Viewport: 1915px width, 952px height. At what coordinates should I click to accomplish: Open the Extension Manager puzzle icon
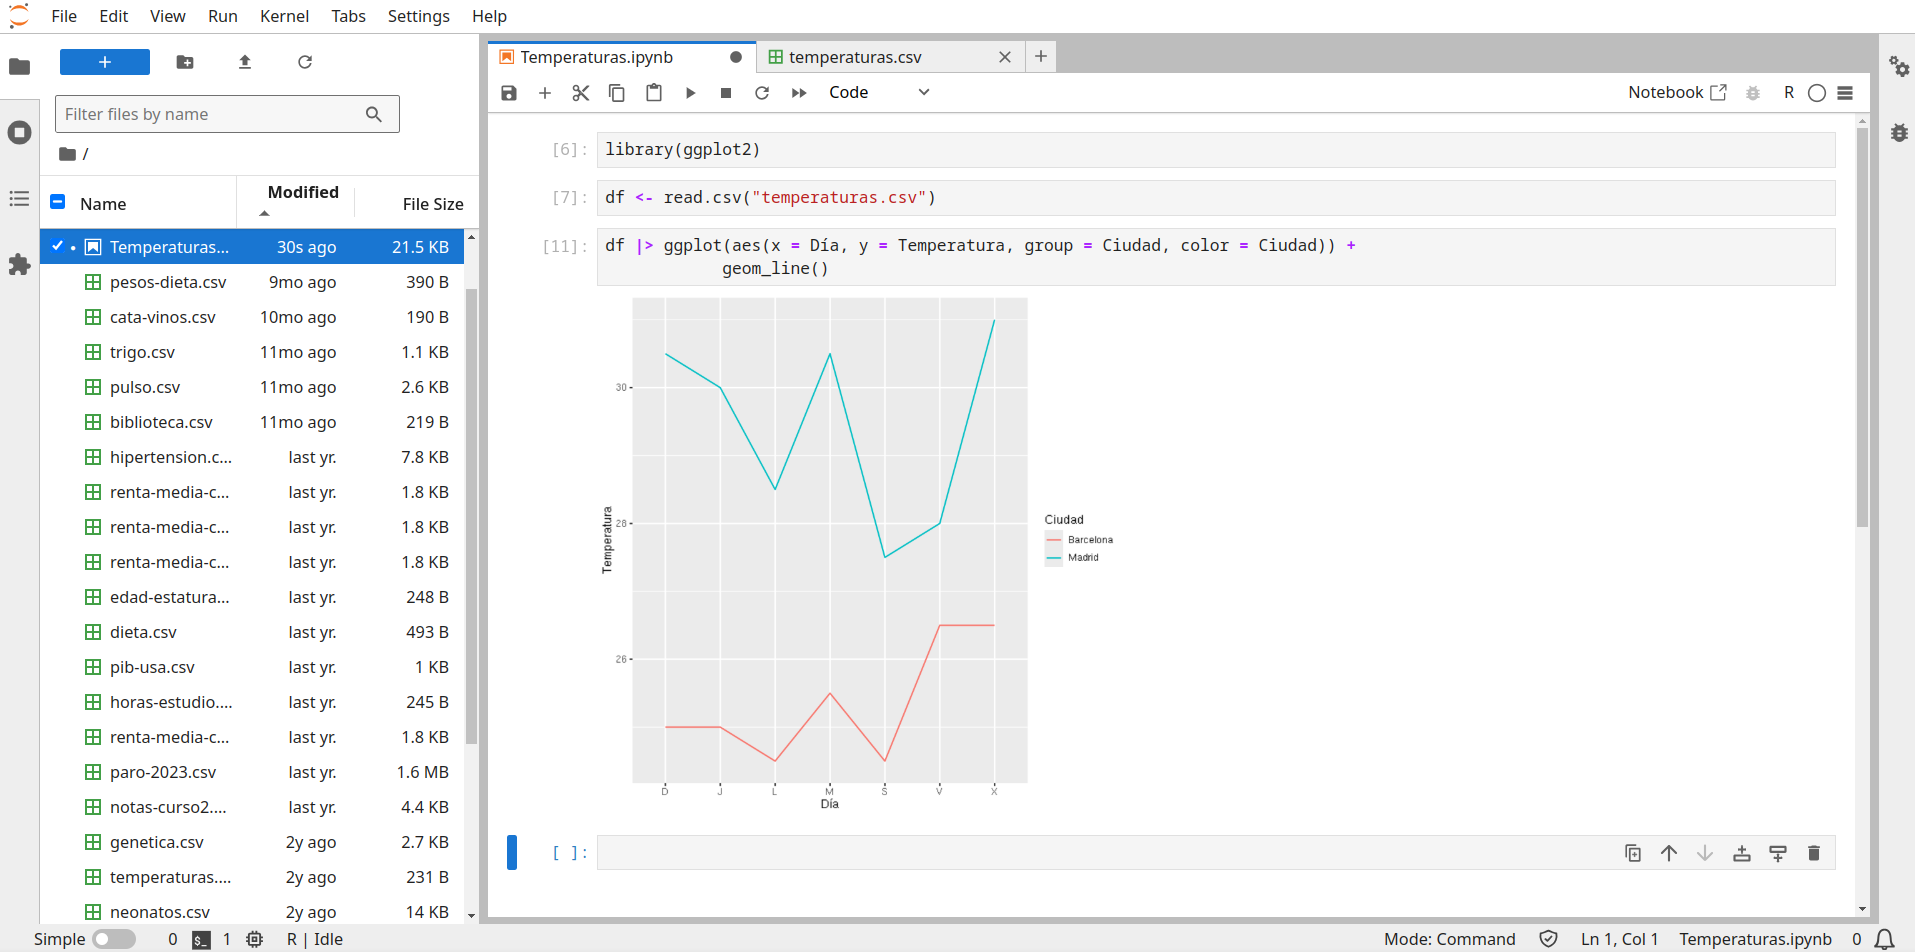tap(19, 265)
